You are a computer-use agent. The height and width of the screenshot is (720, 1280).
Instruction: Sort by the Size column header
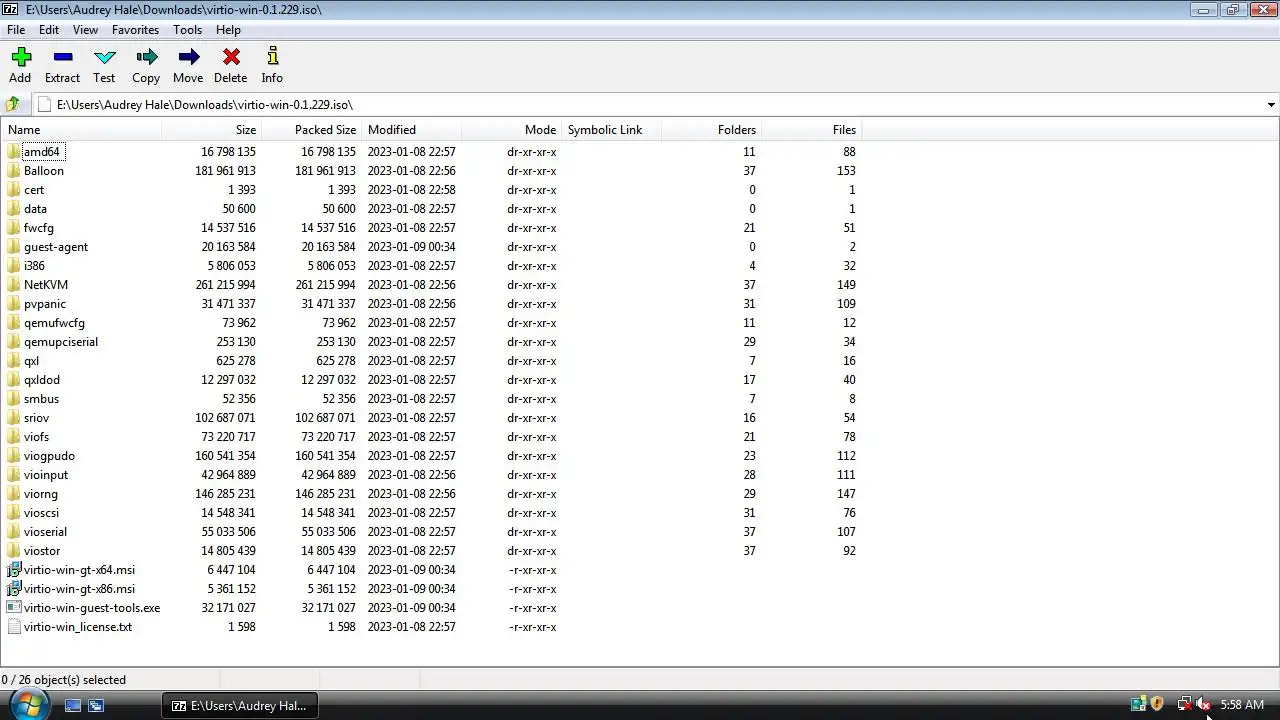point(211,130)
